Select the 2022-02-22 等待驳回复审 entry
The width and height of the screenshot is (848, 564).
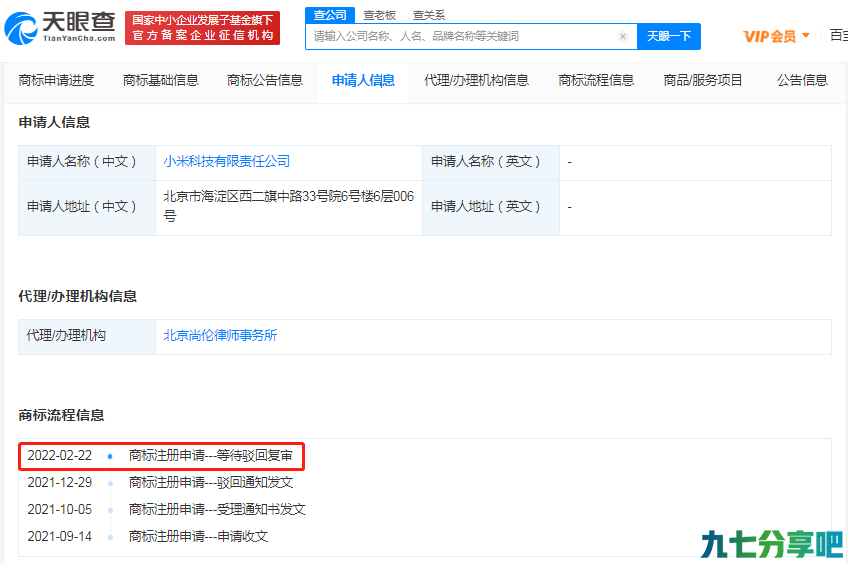click(x=160, y=455)
